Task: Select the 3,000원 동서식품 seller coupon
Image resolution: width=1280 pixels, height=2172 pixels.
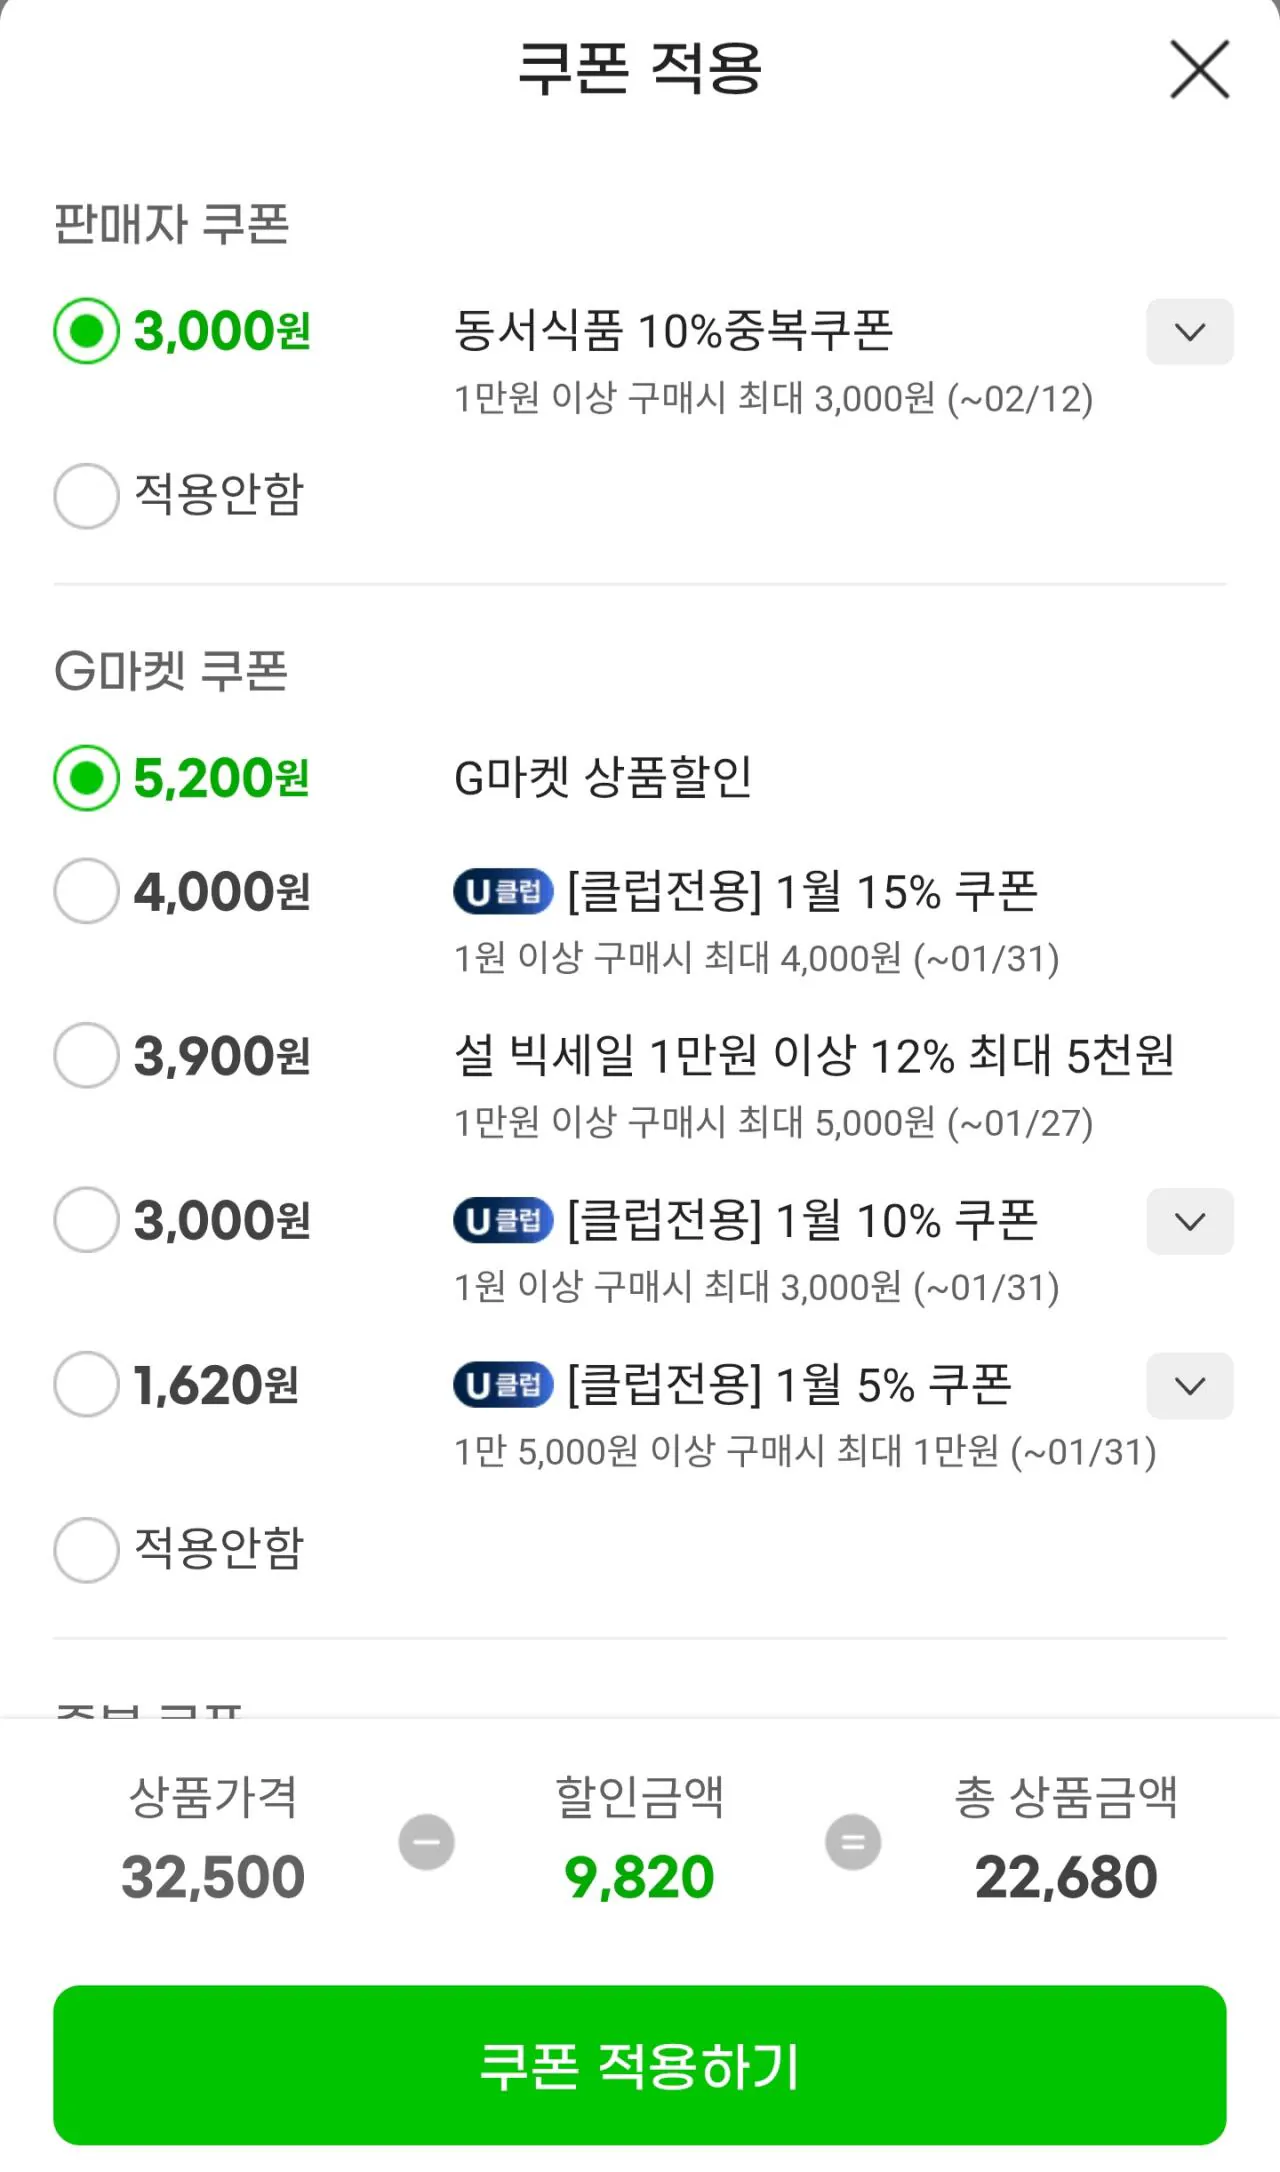Action: [87, 331]
